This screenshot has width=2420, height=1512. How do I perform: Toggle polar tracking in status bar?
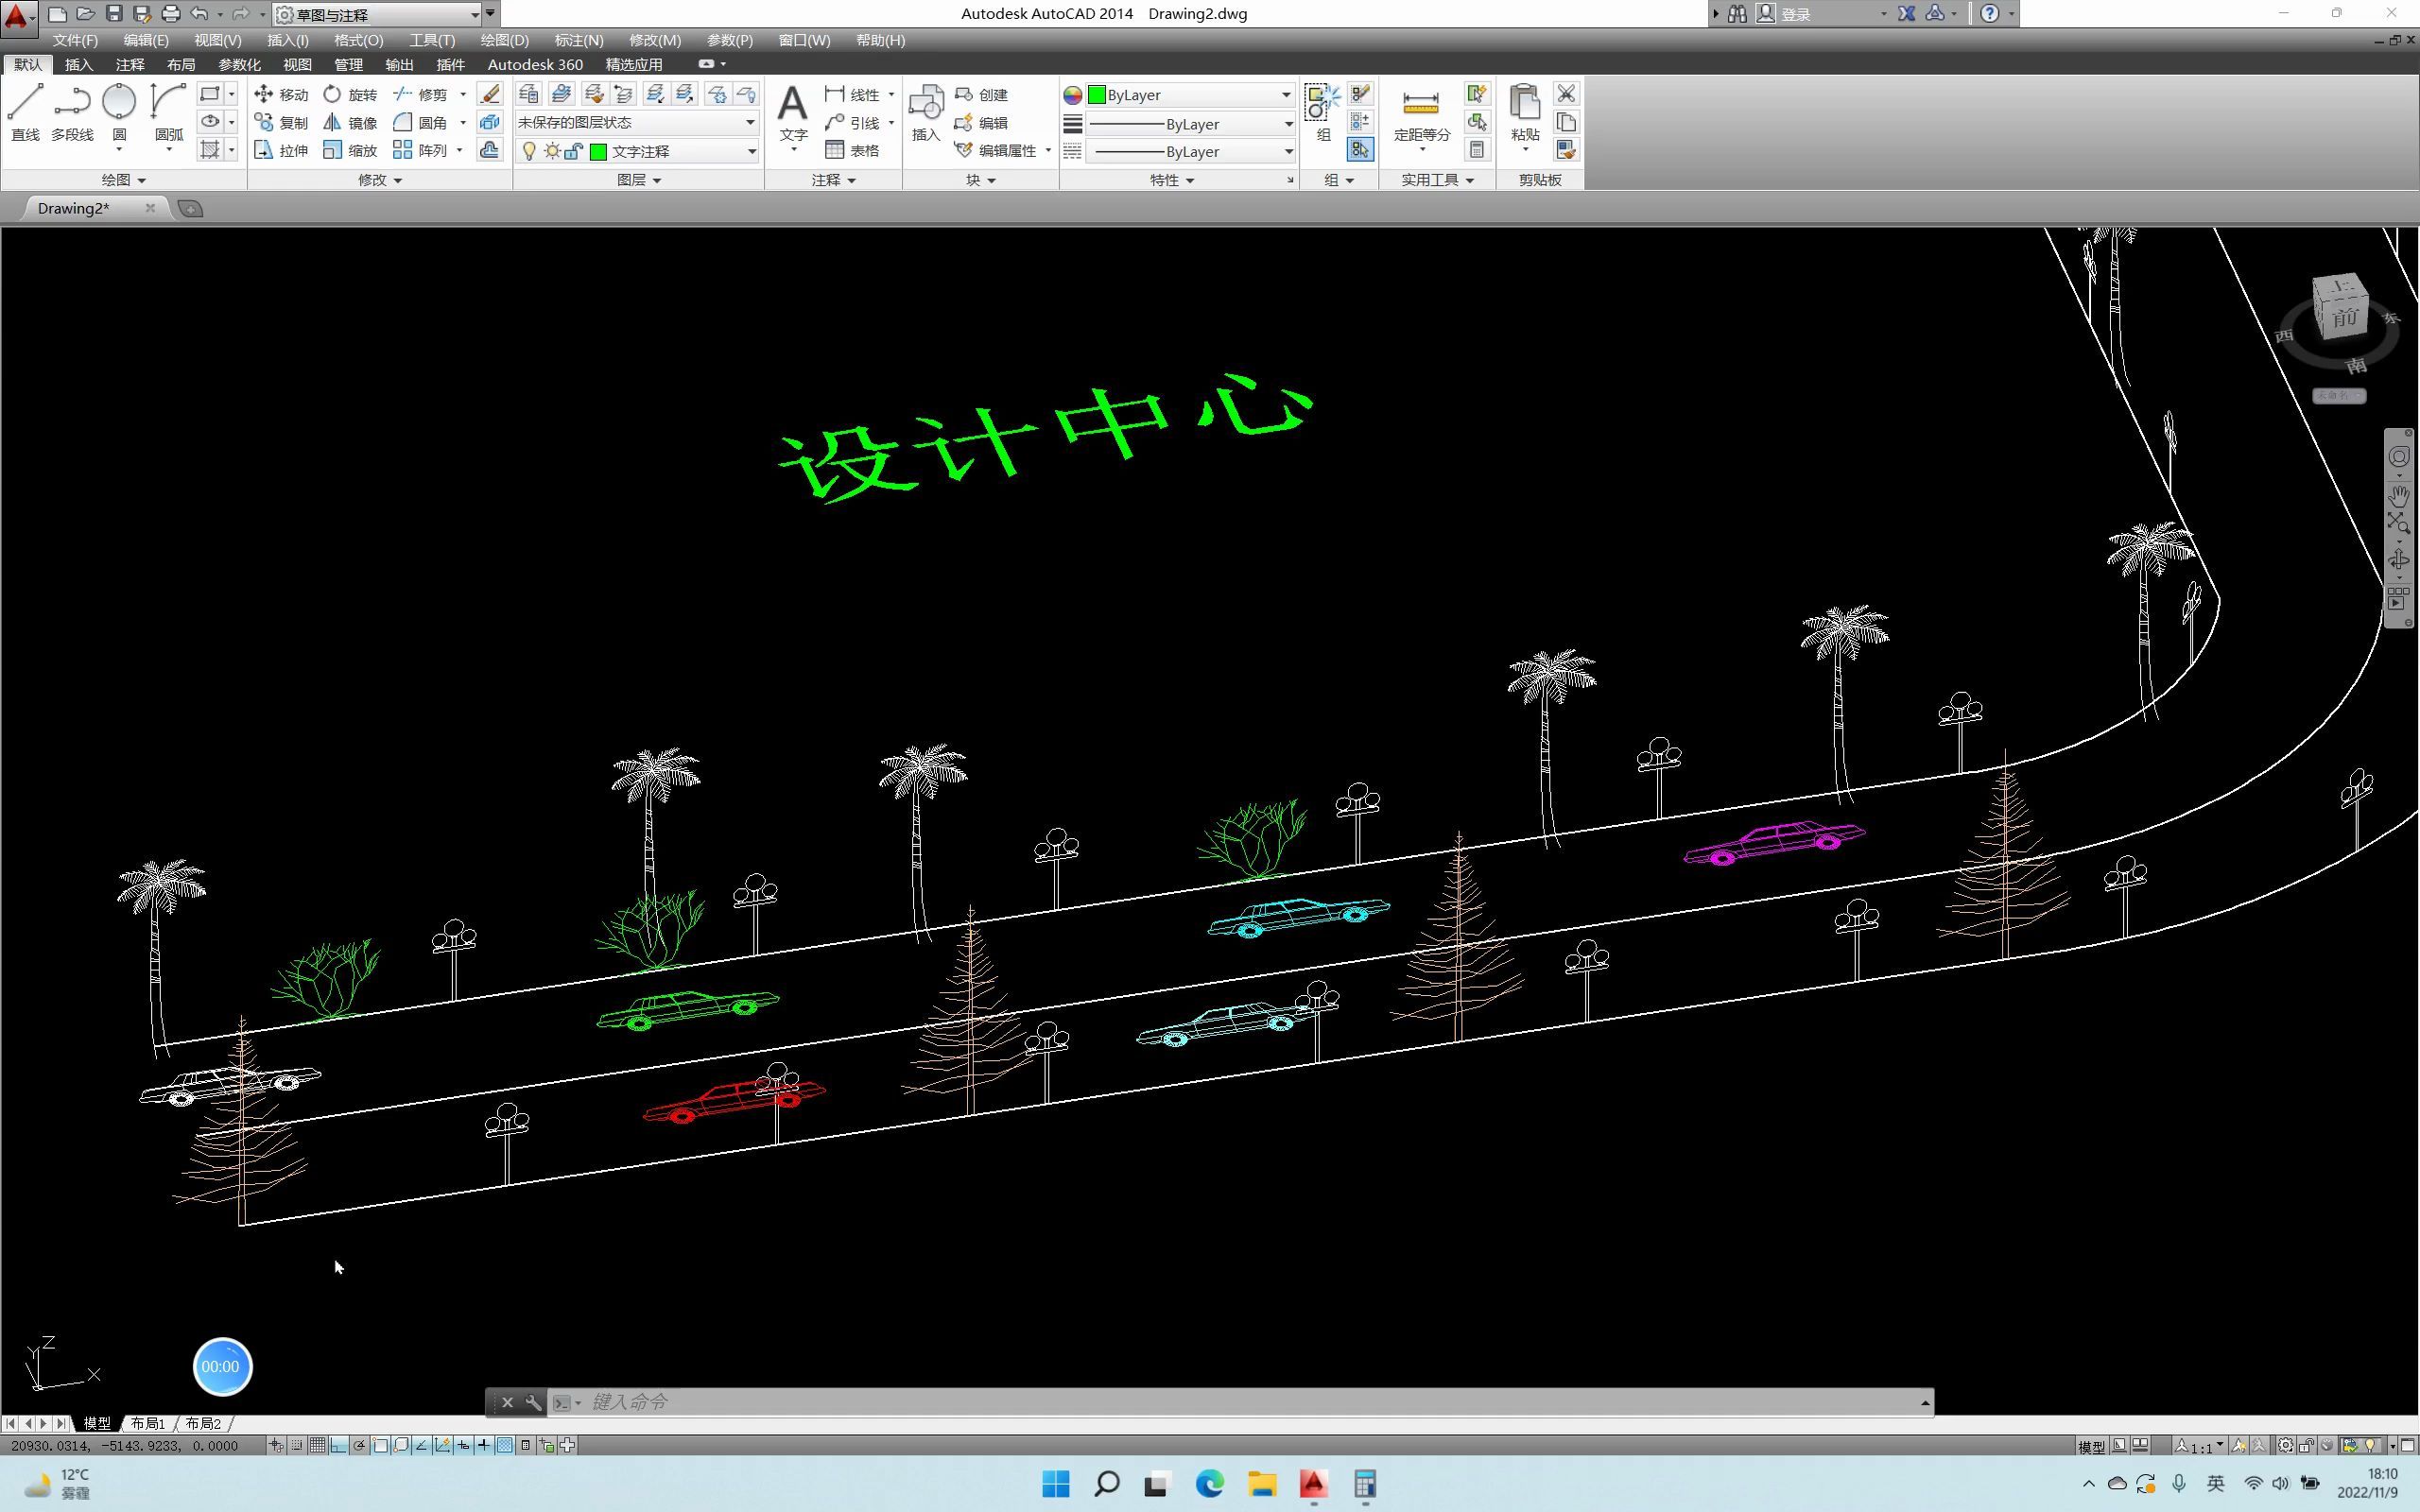coord(359,1445)
